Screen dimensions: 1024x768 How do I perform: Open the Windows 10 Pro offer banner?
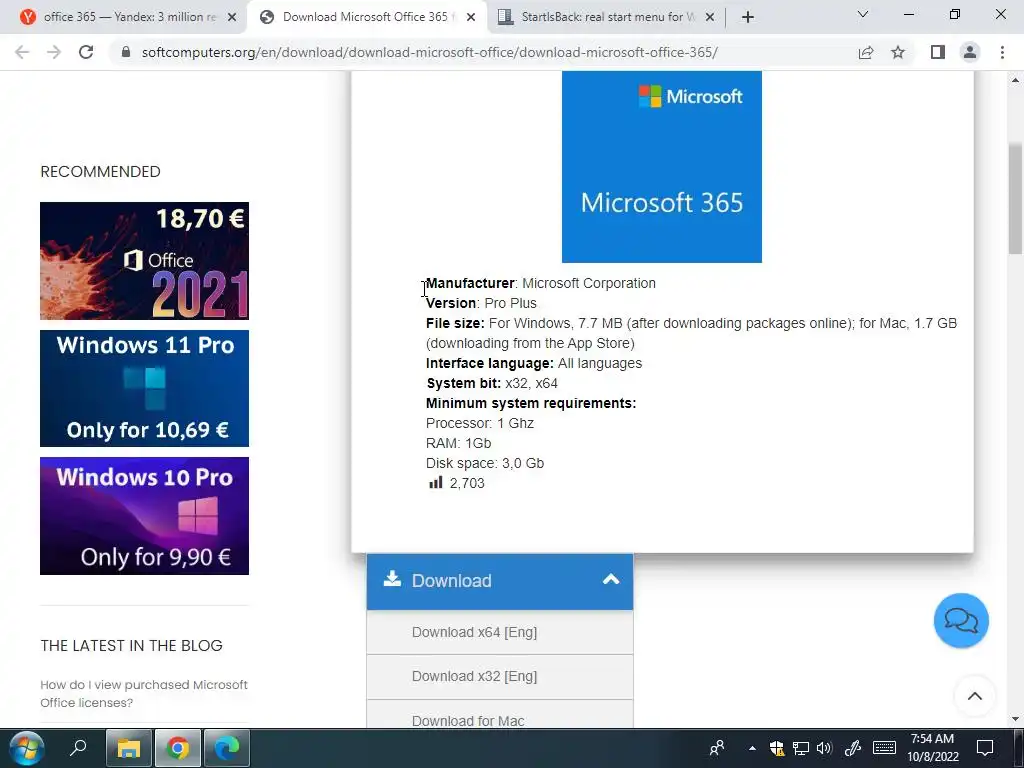coord(144,516)
